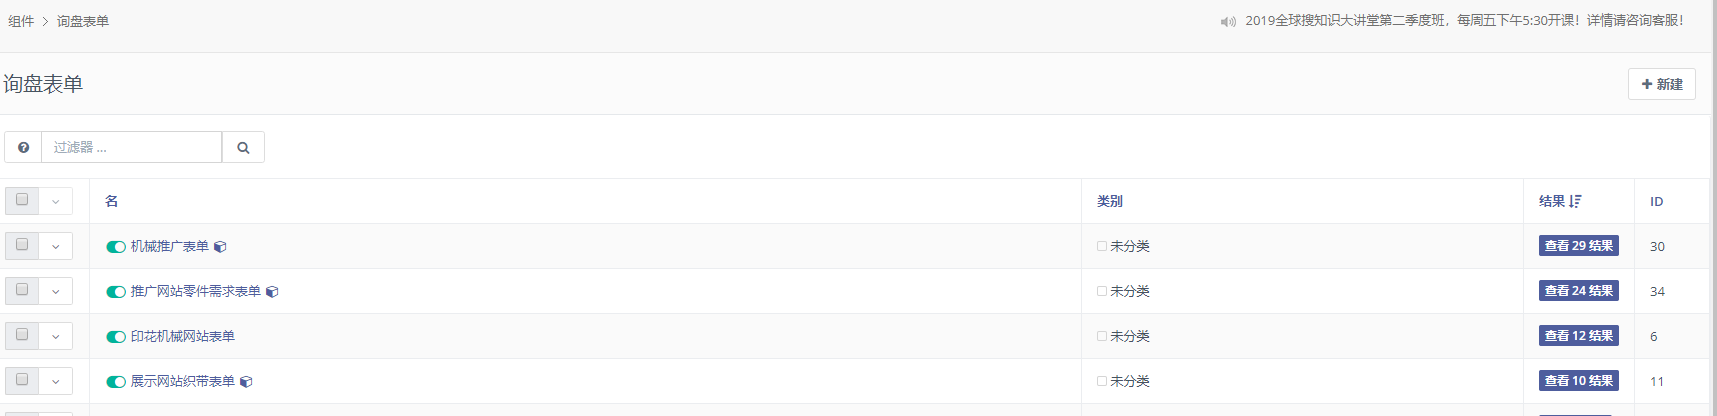Open 查看 29 结果 link
This screenshot has width=1717, height=416.
click(1578, 246)
